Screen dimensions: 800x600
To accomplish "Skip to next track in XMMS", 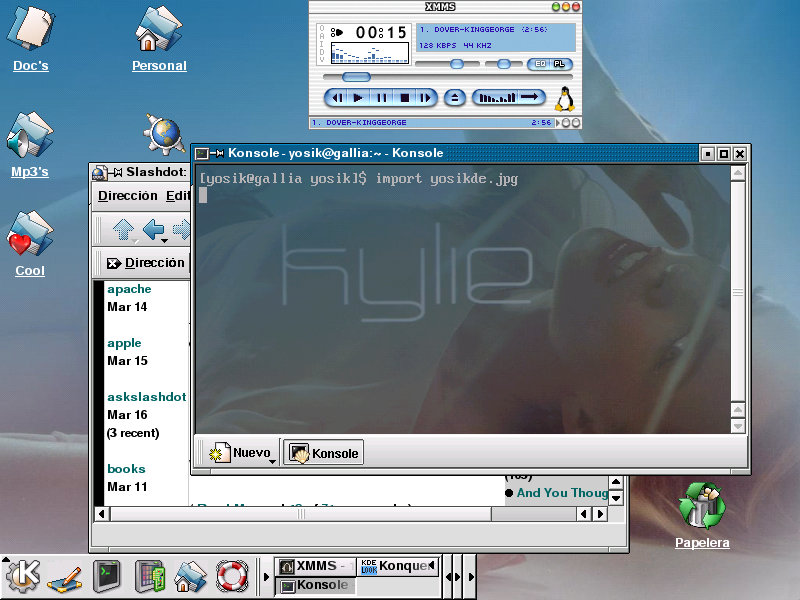I will (424, 97).
